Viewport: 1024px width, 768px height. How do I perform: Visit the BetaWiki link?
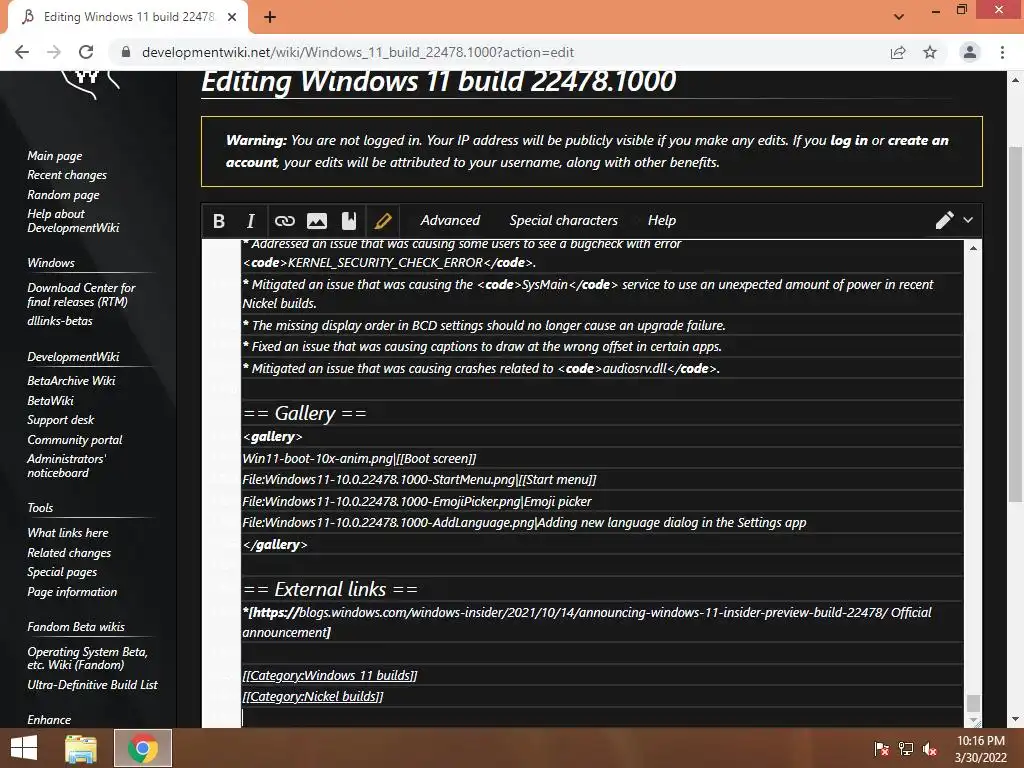click(x=50, y=400)
